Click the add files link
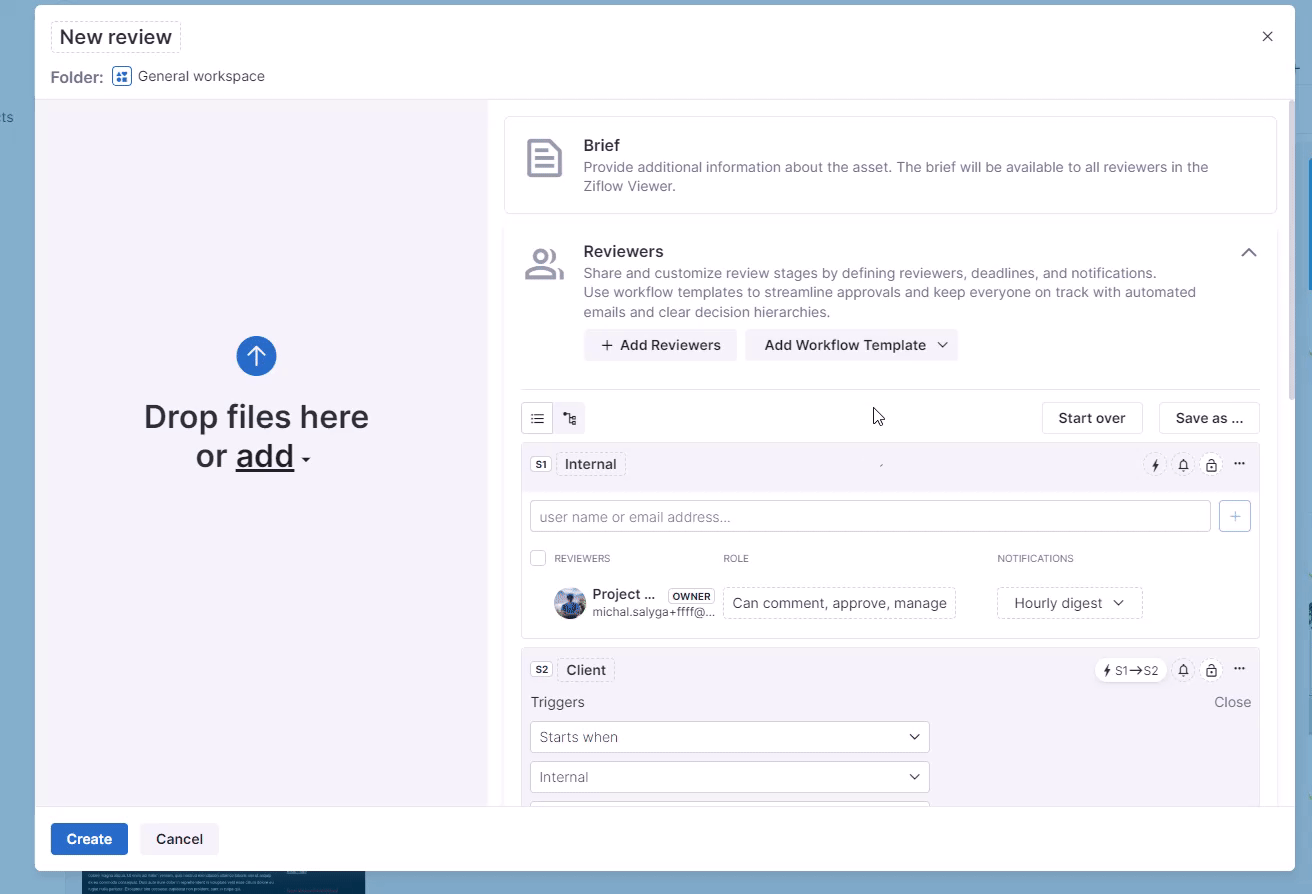Image resolution: width=1312 pixels, height=894 pixels. (x=265, y=456)
